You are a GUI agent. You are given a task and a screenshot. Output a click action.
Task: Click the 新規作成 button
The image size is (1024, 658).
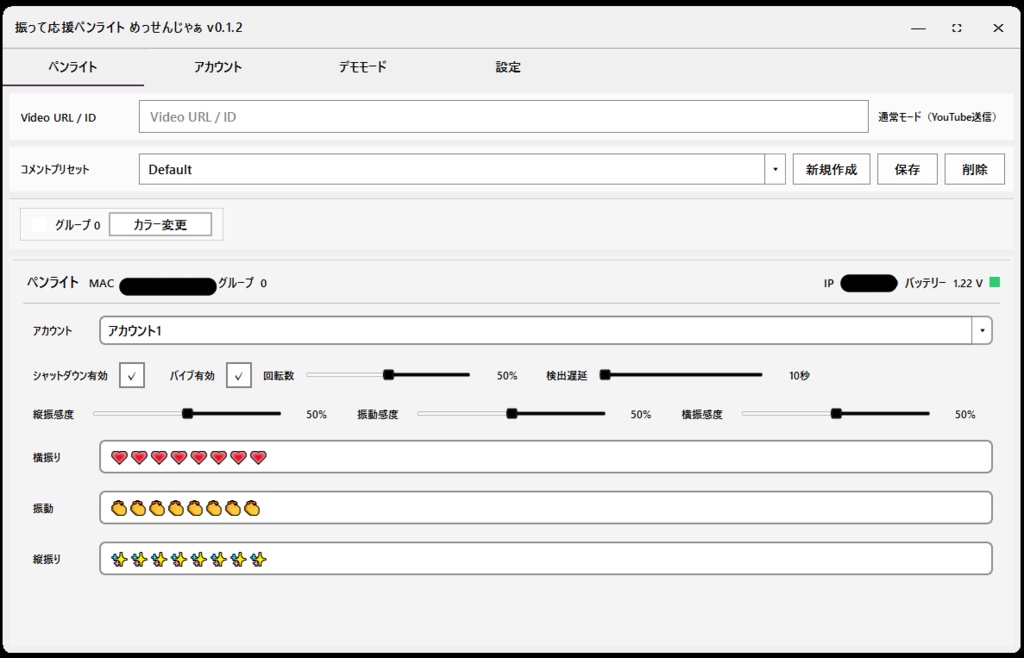pyautogui.click(x=831, y=170)
